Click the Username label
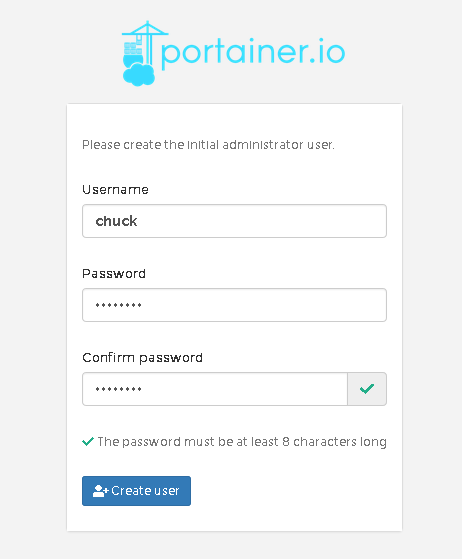 tap(115, 190)
